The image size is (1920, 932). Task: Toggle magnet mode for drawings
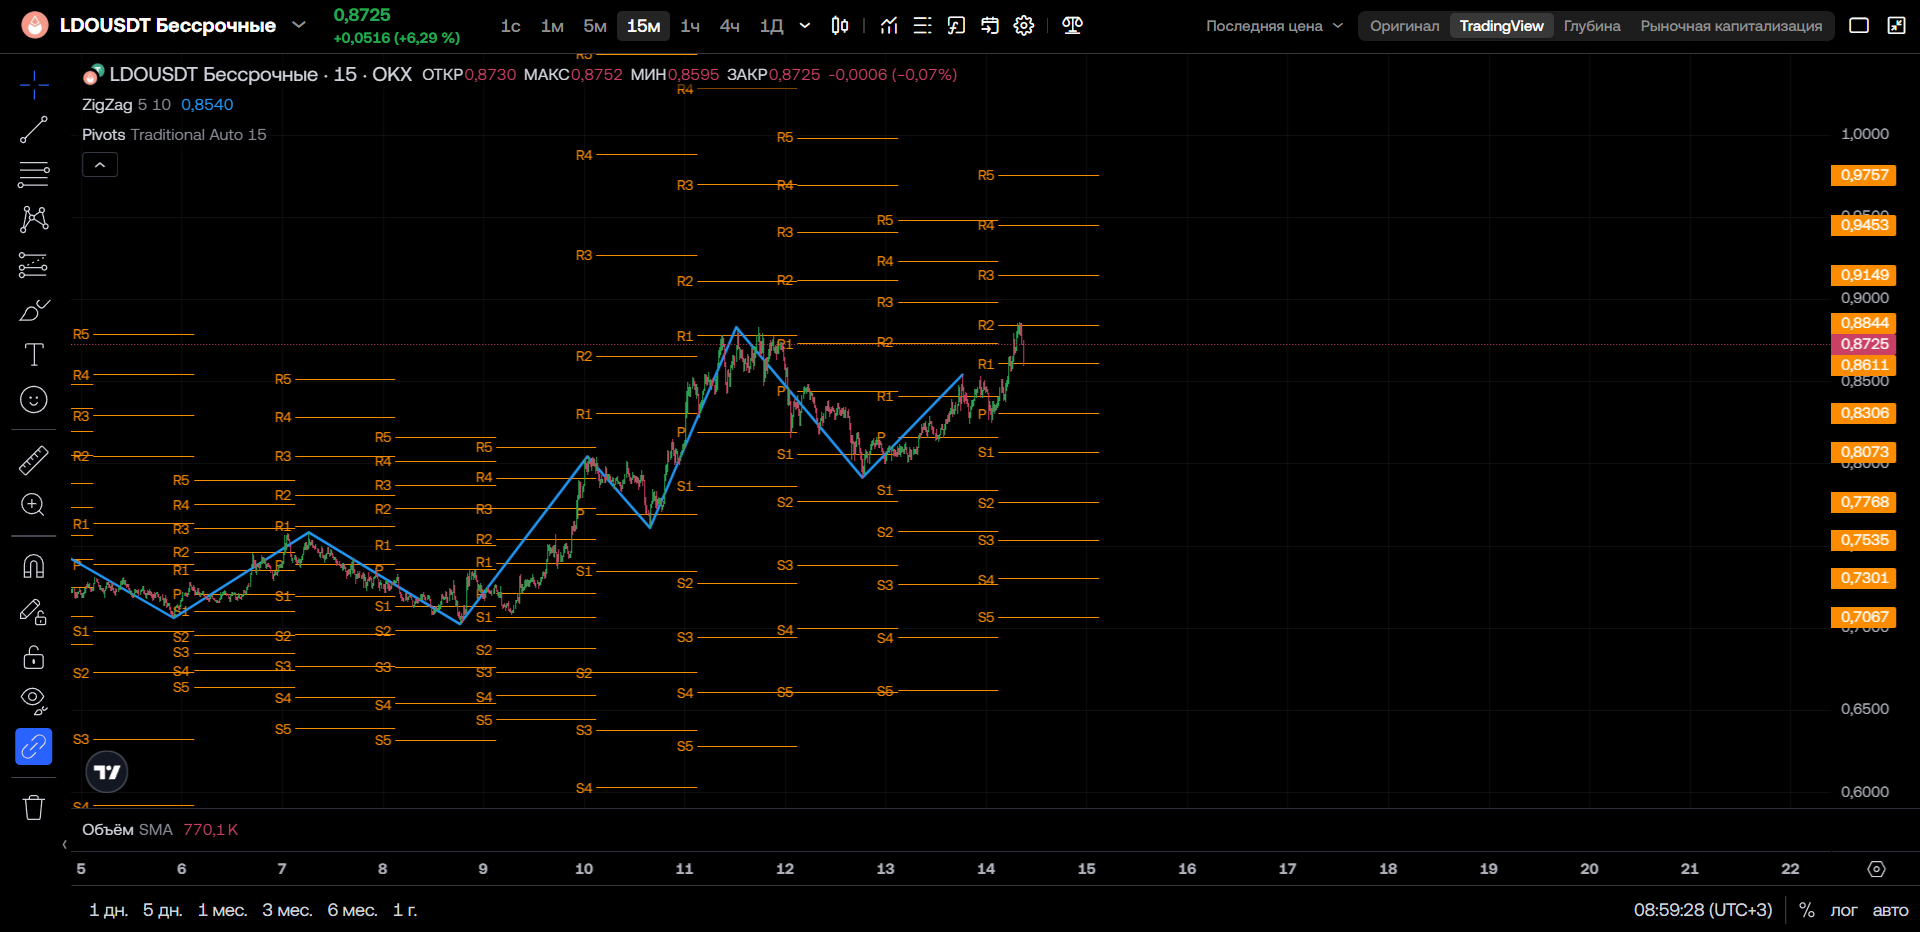click(x=34, y=566)
